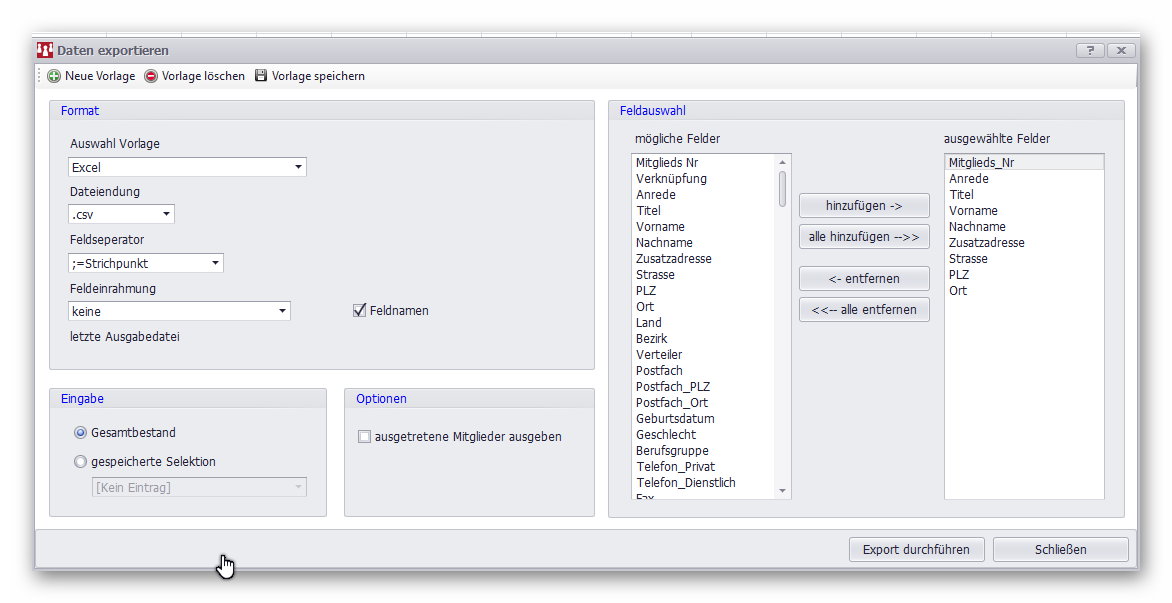This screenshot has height=603, width=1172.
Task: Open the Feldseperator dropdown
Action: [215, 264]
